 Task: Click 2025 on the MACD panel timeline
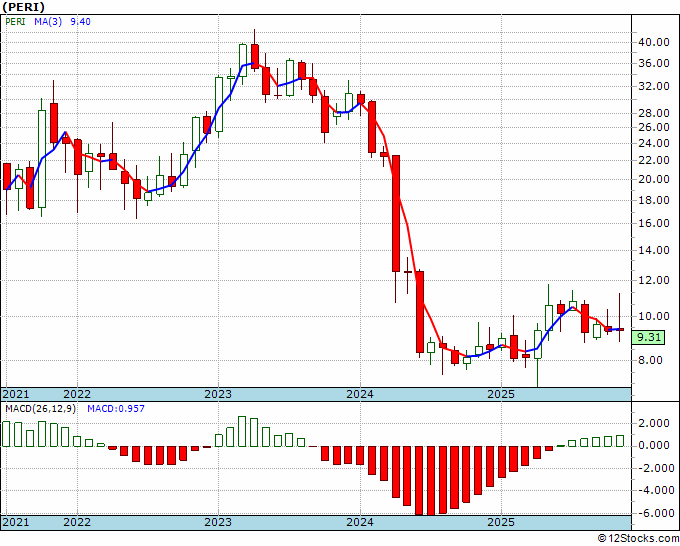(x=501, y=522)
